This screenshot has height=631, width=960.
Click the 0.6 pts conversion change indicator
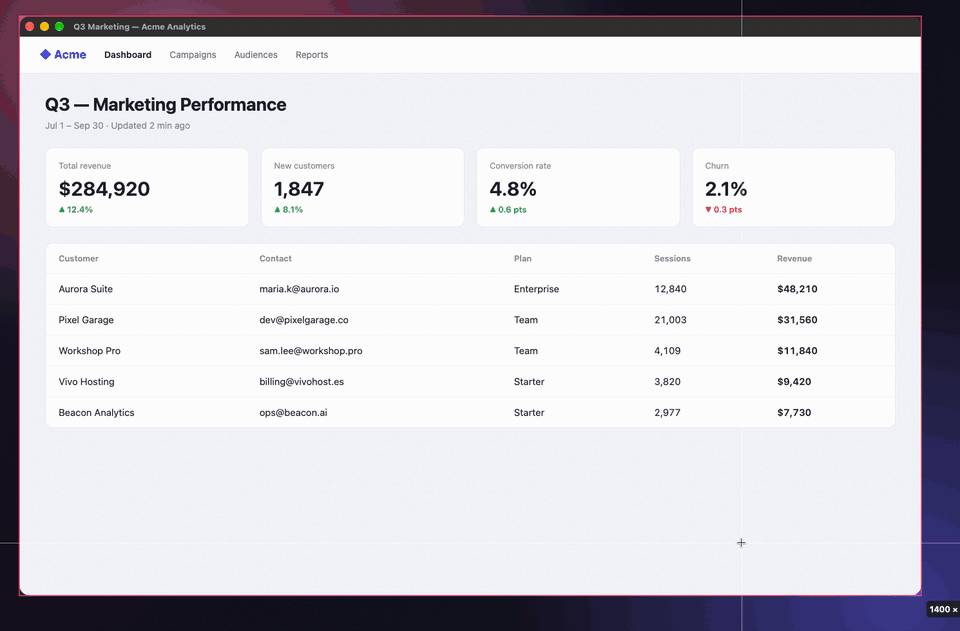[x=508, y=209]
